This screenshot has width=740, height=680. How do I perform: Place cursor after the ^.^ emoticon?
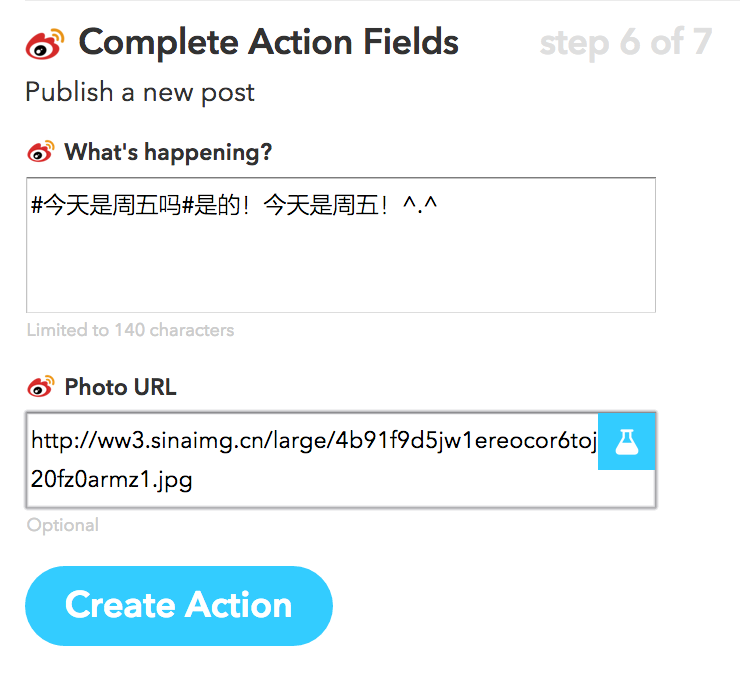coord(442,206)
